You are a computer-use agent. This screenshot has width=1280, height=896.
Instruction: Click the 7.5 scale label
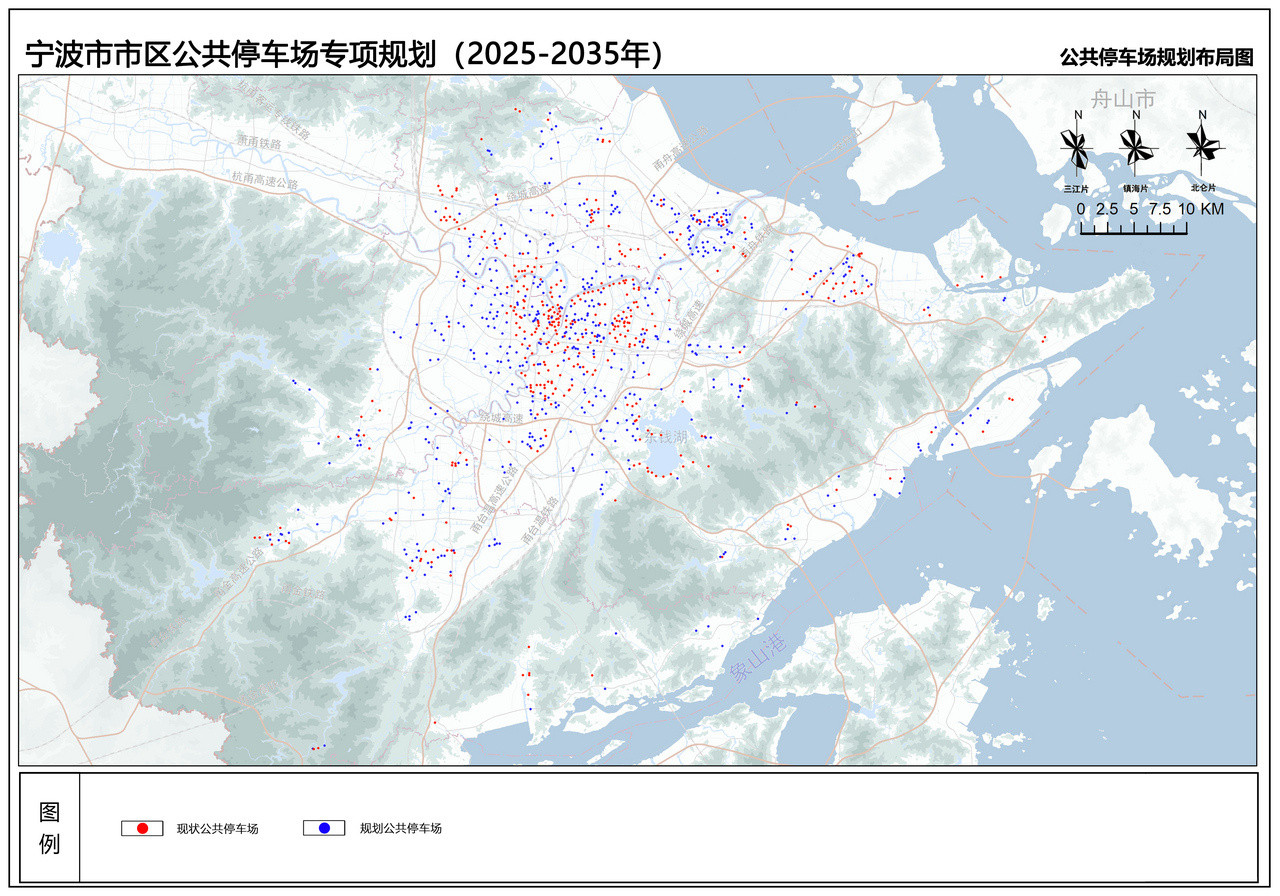pos(1160,209)
